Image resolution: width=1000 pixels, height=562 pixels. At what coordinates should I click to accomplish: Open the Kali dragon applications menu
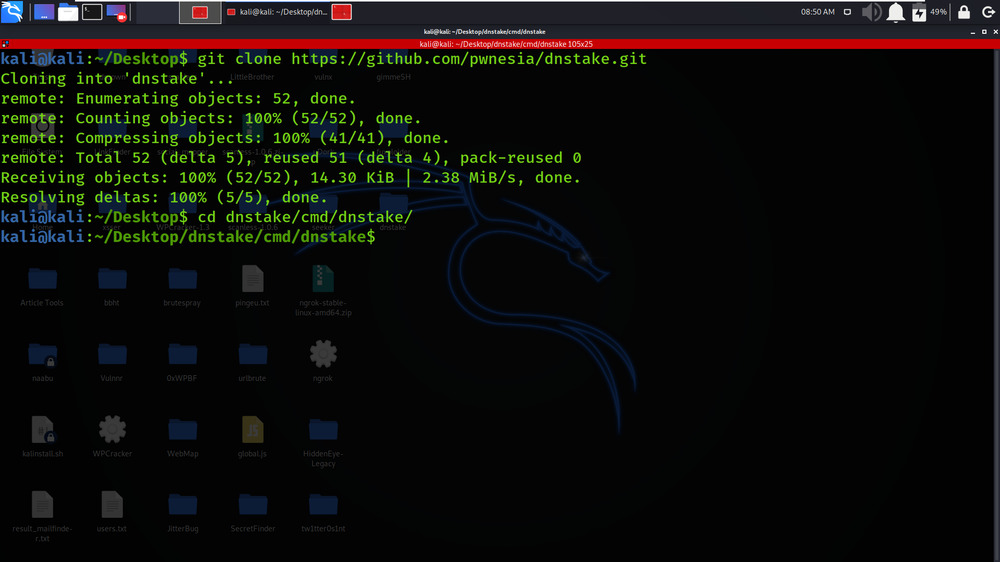(x=12, y=11)
